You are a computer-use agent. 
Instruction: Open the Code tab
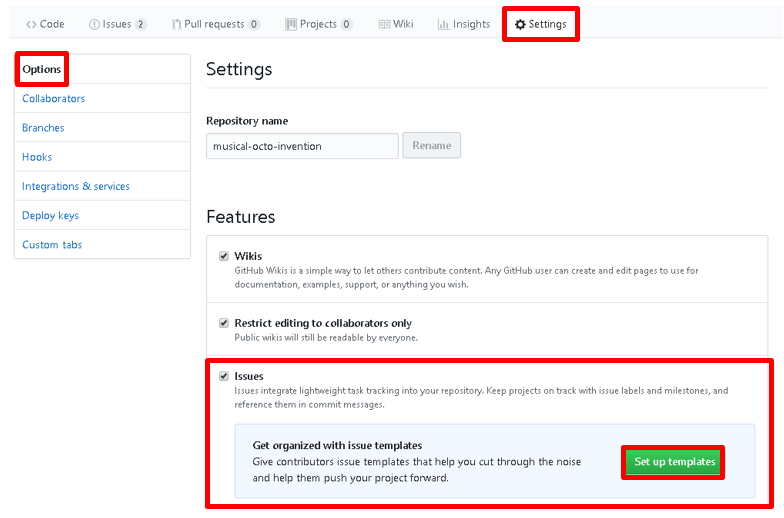click(x=45, y=24)
